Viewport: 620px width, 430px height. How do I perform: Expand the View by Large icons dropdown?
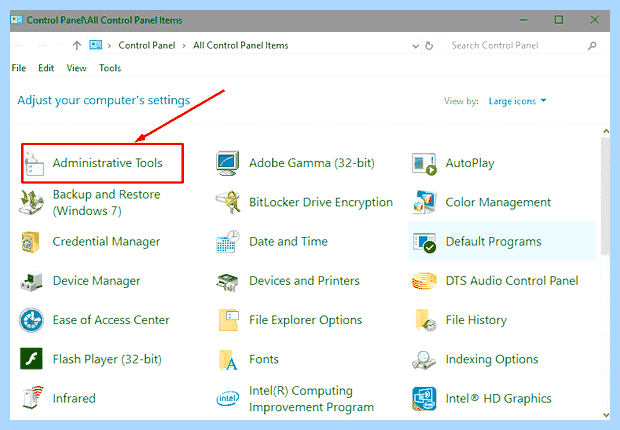click(x=518, y=101)
